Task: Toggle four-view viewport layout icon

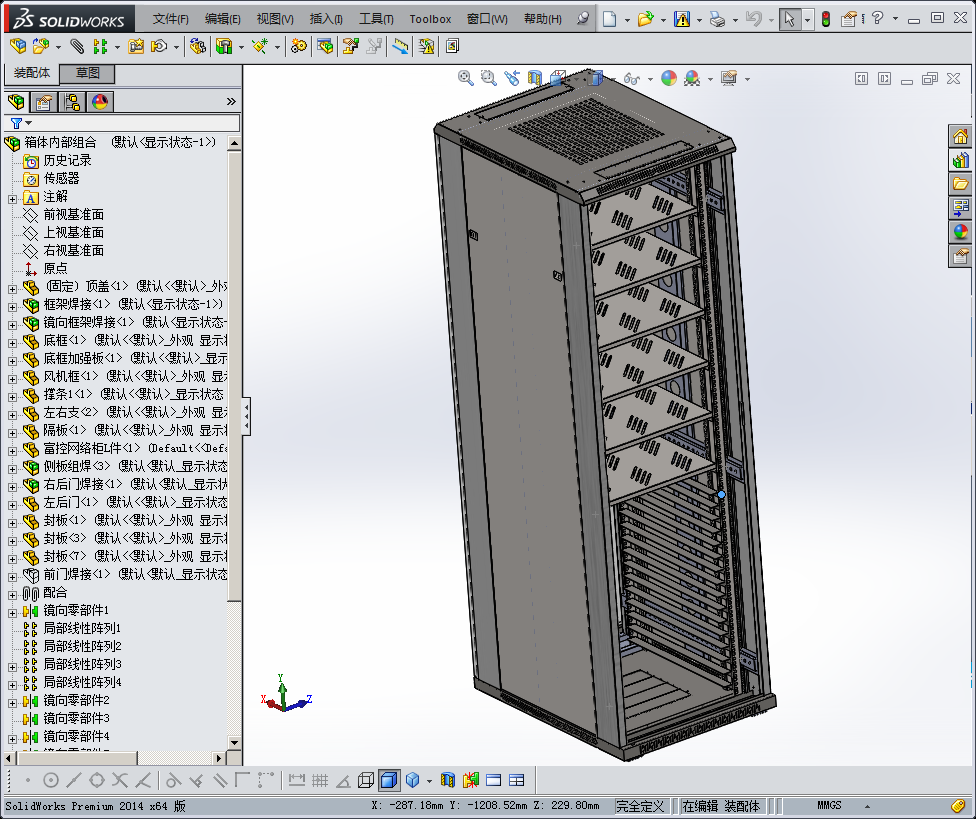Action: coord(517,780)
